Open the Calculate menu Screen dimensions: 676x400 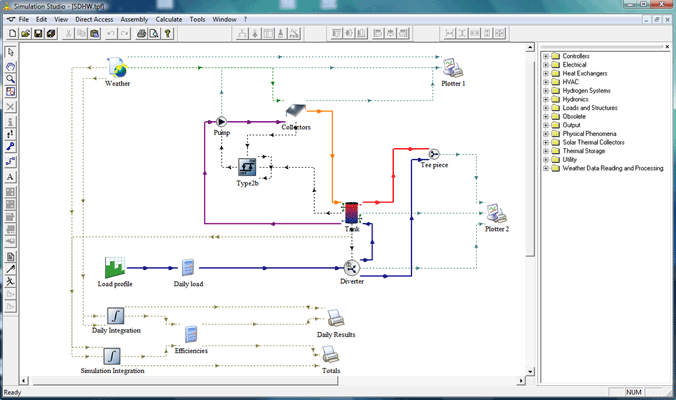tap(168, 19)
